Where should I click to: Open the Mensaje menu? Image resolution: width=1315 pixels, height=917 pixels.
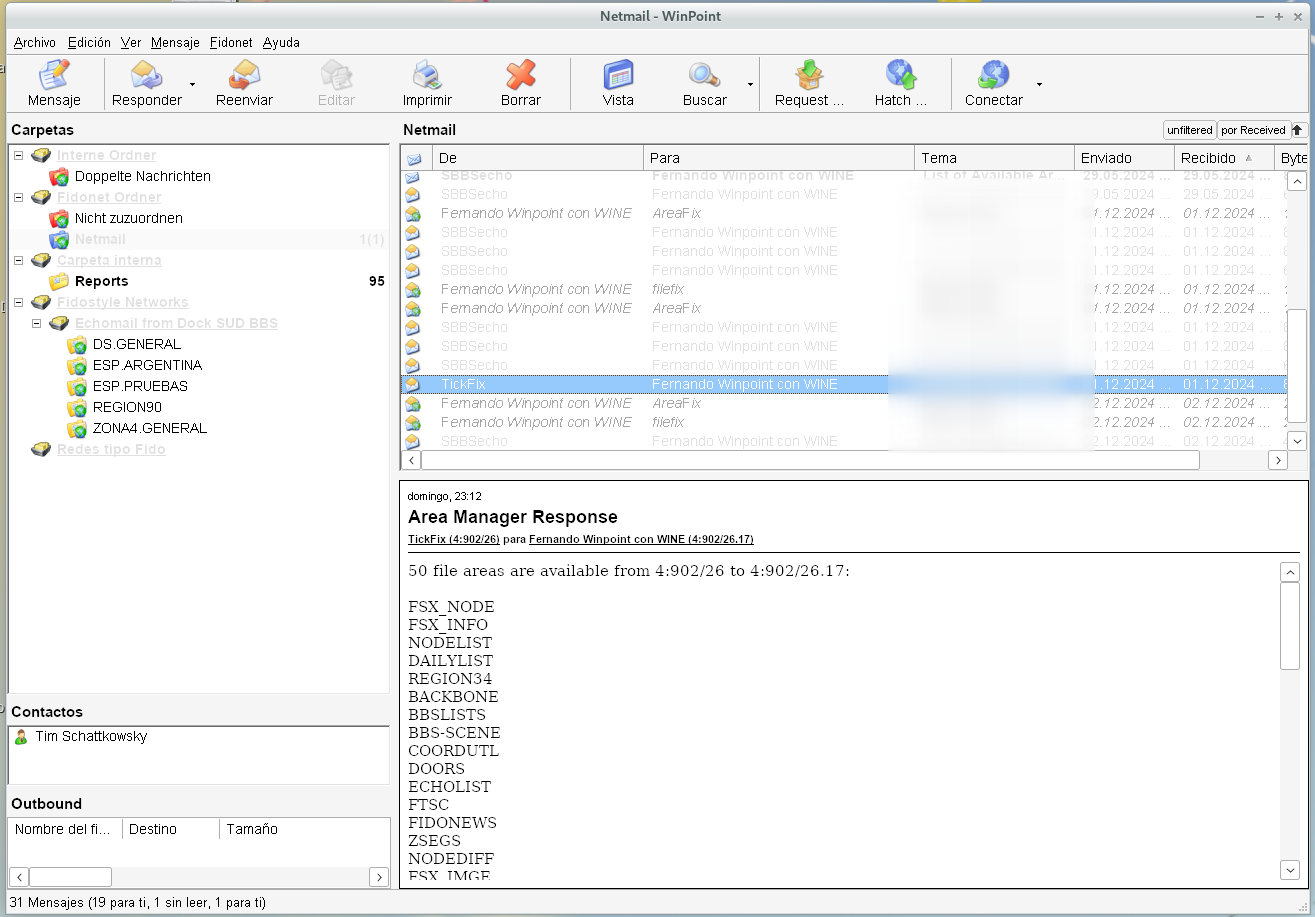[175, 43]
